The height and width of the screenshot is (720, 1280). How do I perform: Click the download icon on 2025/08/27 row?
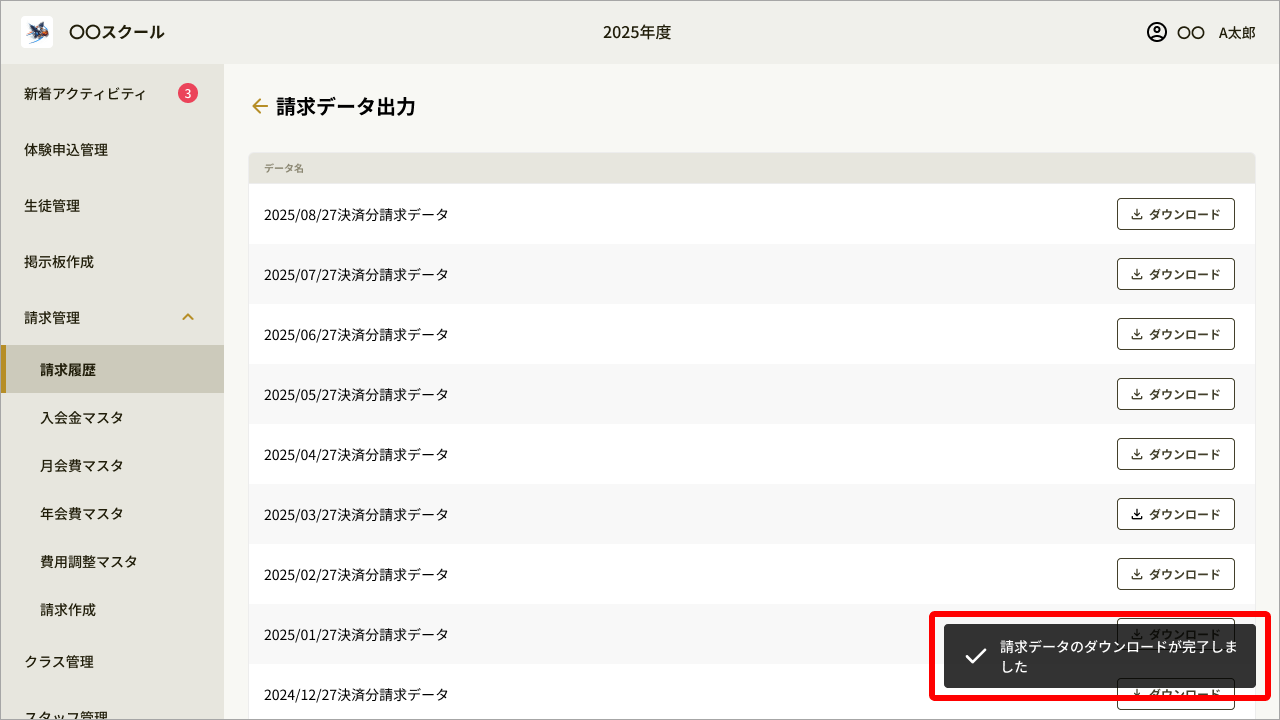tap(1135, 213)
